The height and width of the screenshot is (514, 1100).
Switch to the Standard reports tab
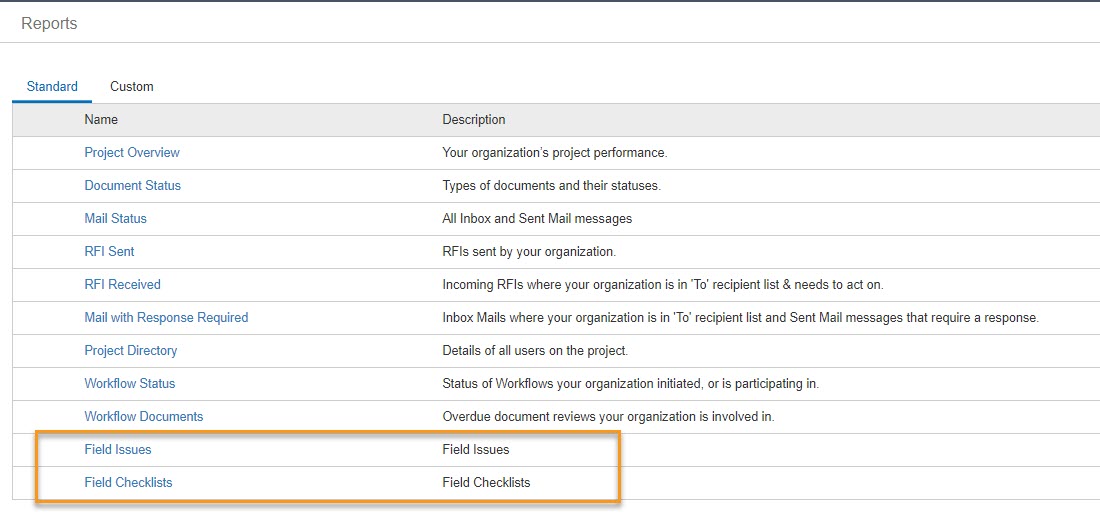(x=52, y=87)
